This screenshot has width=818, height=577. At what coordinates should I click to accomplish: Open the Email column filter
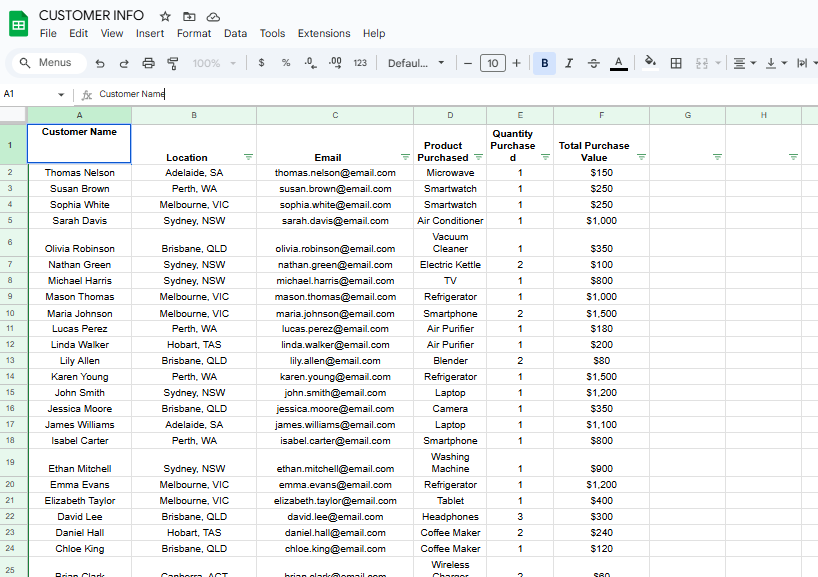tap(405, 157)
